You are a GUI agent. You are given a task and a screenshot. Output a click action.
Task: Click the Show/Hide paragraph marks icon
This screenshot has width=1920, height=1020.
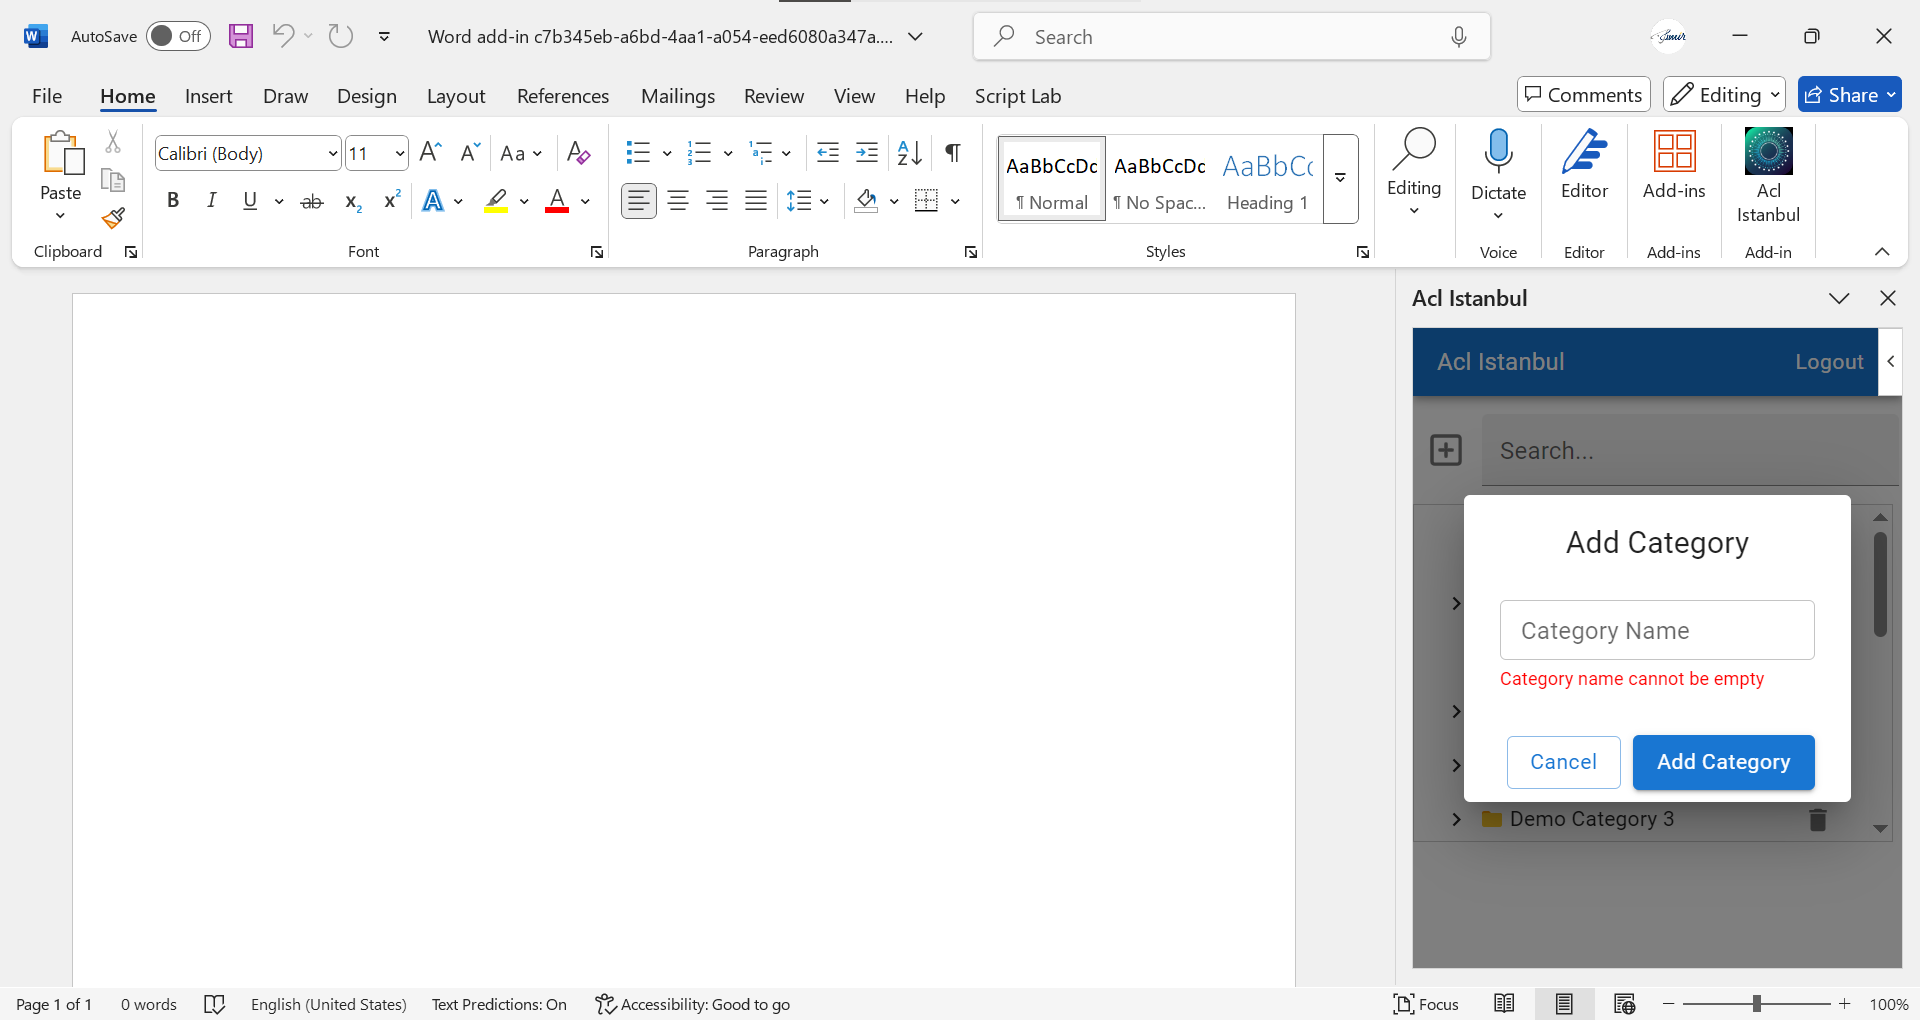[x=953, y=153]
